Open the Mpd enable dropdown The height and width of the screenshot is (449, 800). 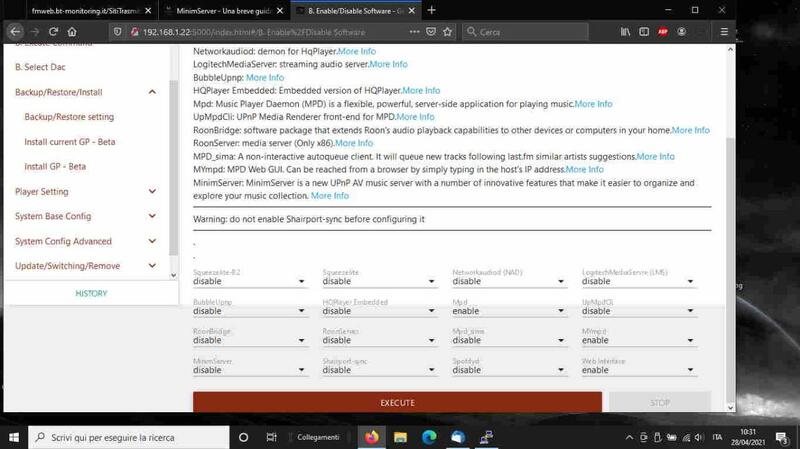(508, 311)
